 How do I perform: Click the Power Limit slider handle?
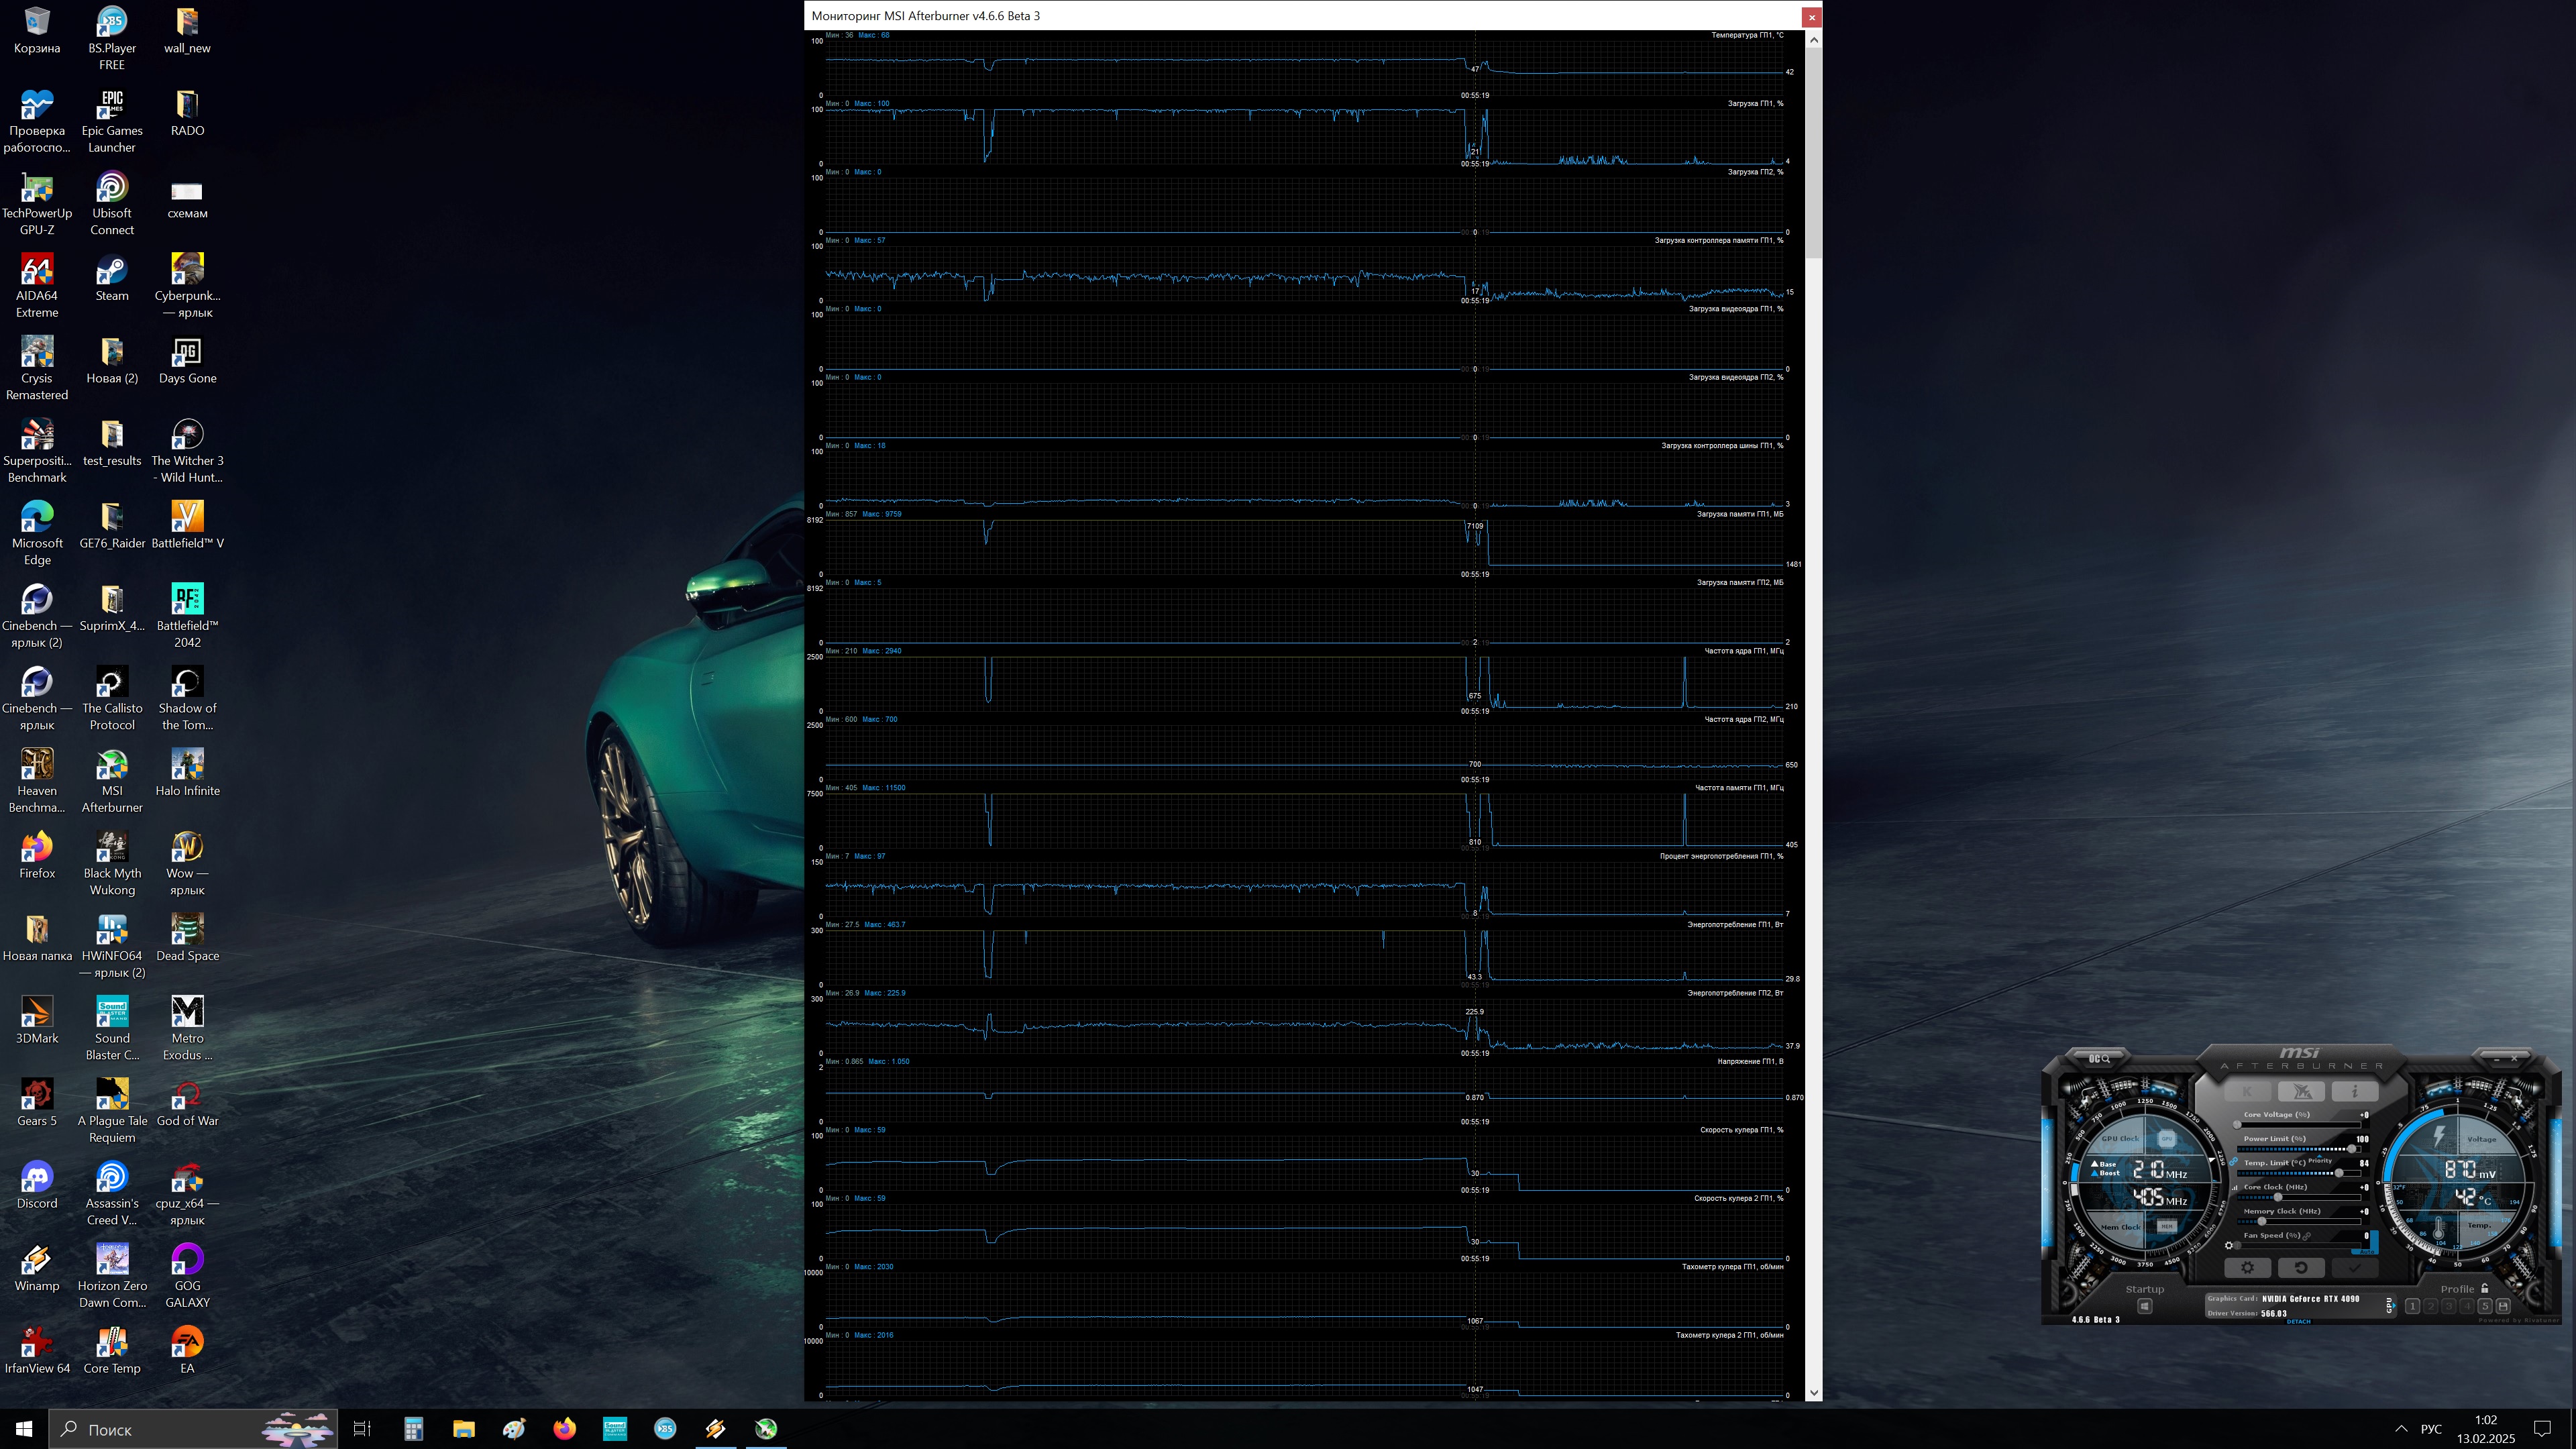[2352, 1149]
